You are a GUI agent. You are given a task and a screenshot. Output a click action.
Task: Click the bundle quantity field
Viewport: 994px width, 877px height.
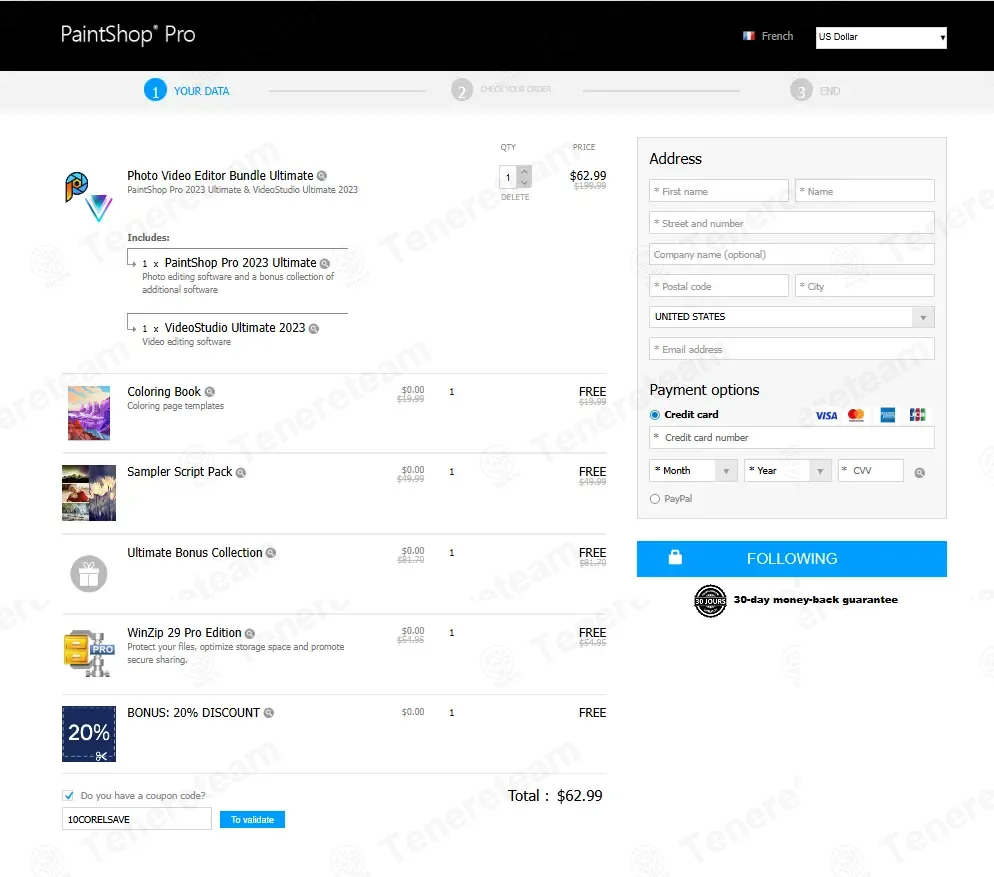point(508,178)
